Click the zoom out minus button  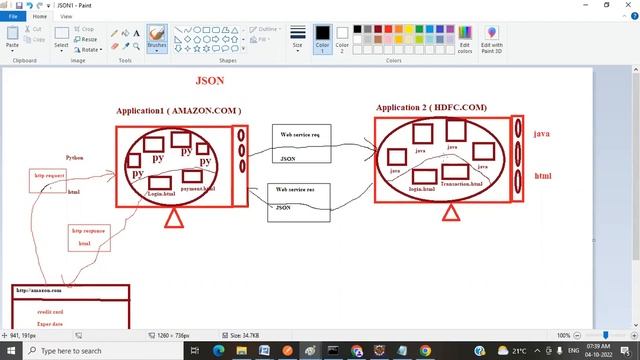tap(577, 336)
